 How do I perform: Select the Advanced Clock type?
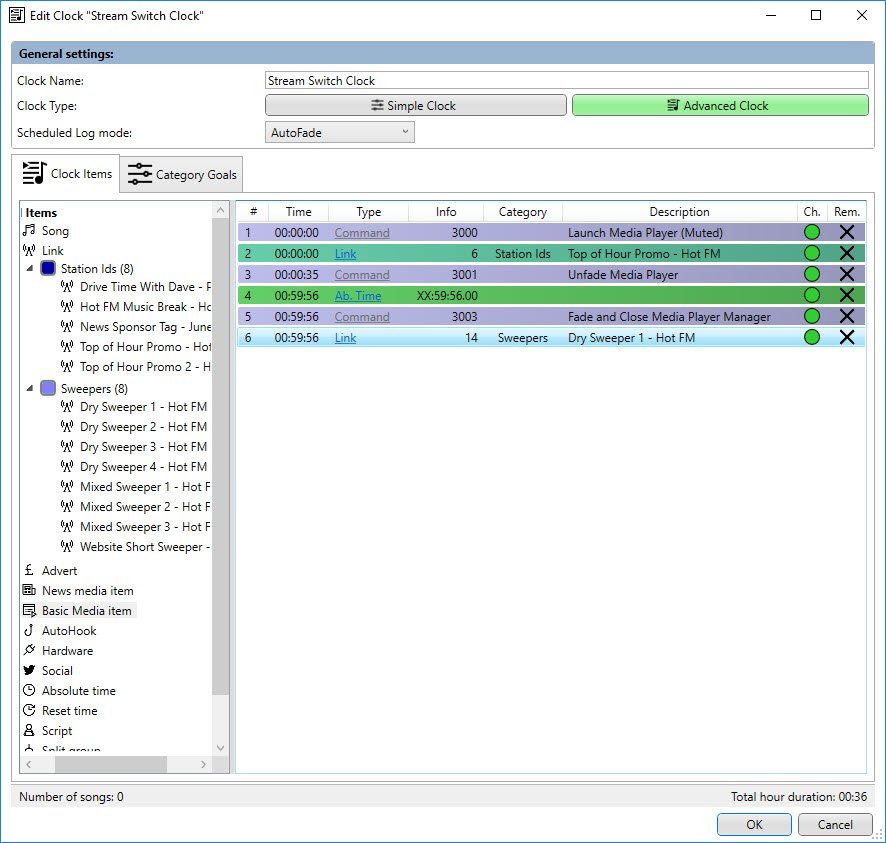(720, 106)
